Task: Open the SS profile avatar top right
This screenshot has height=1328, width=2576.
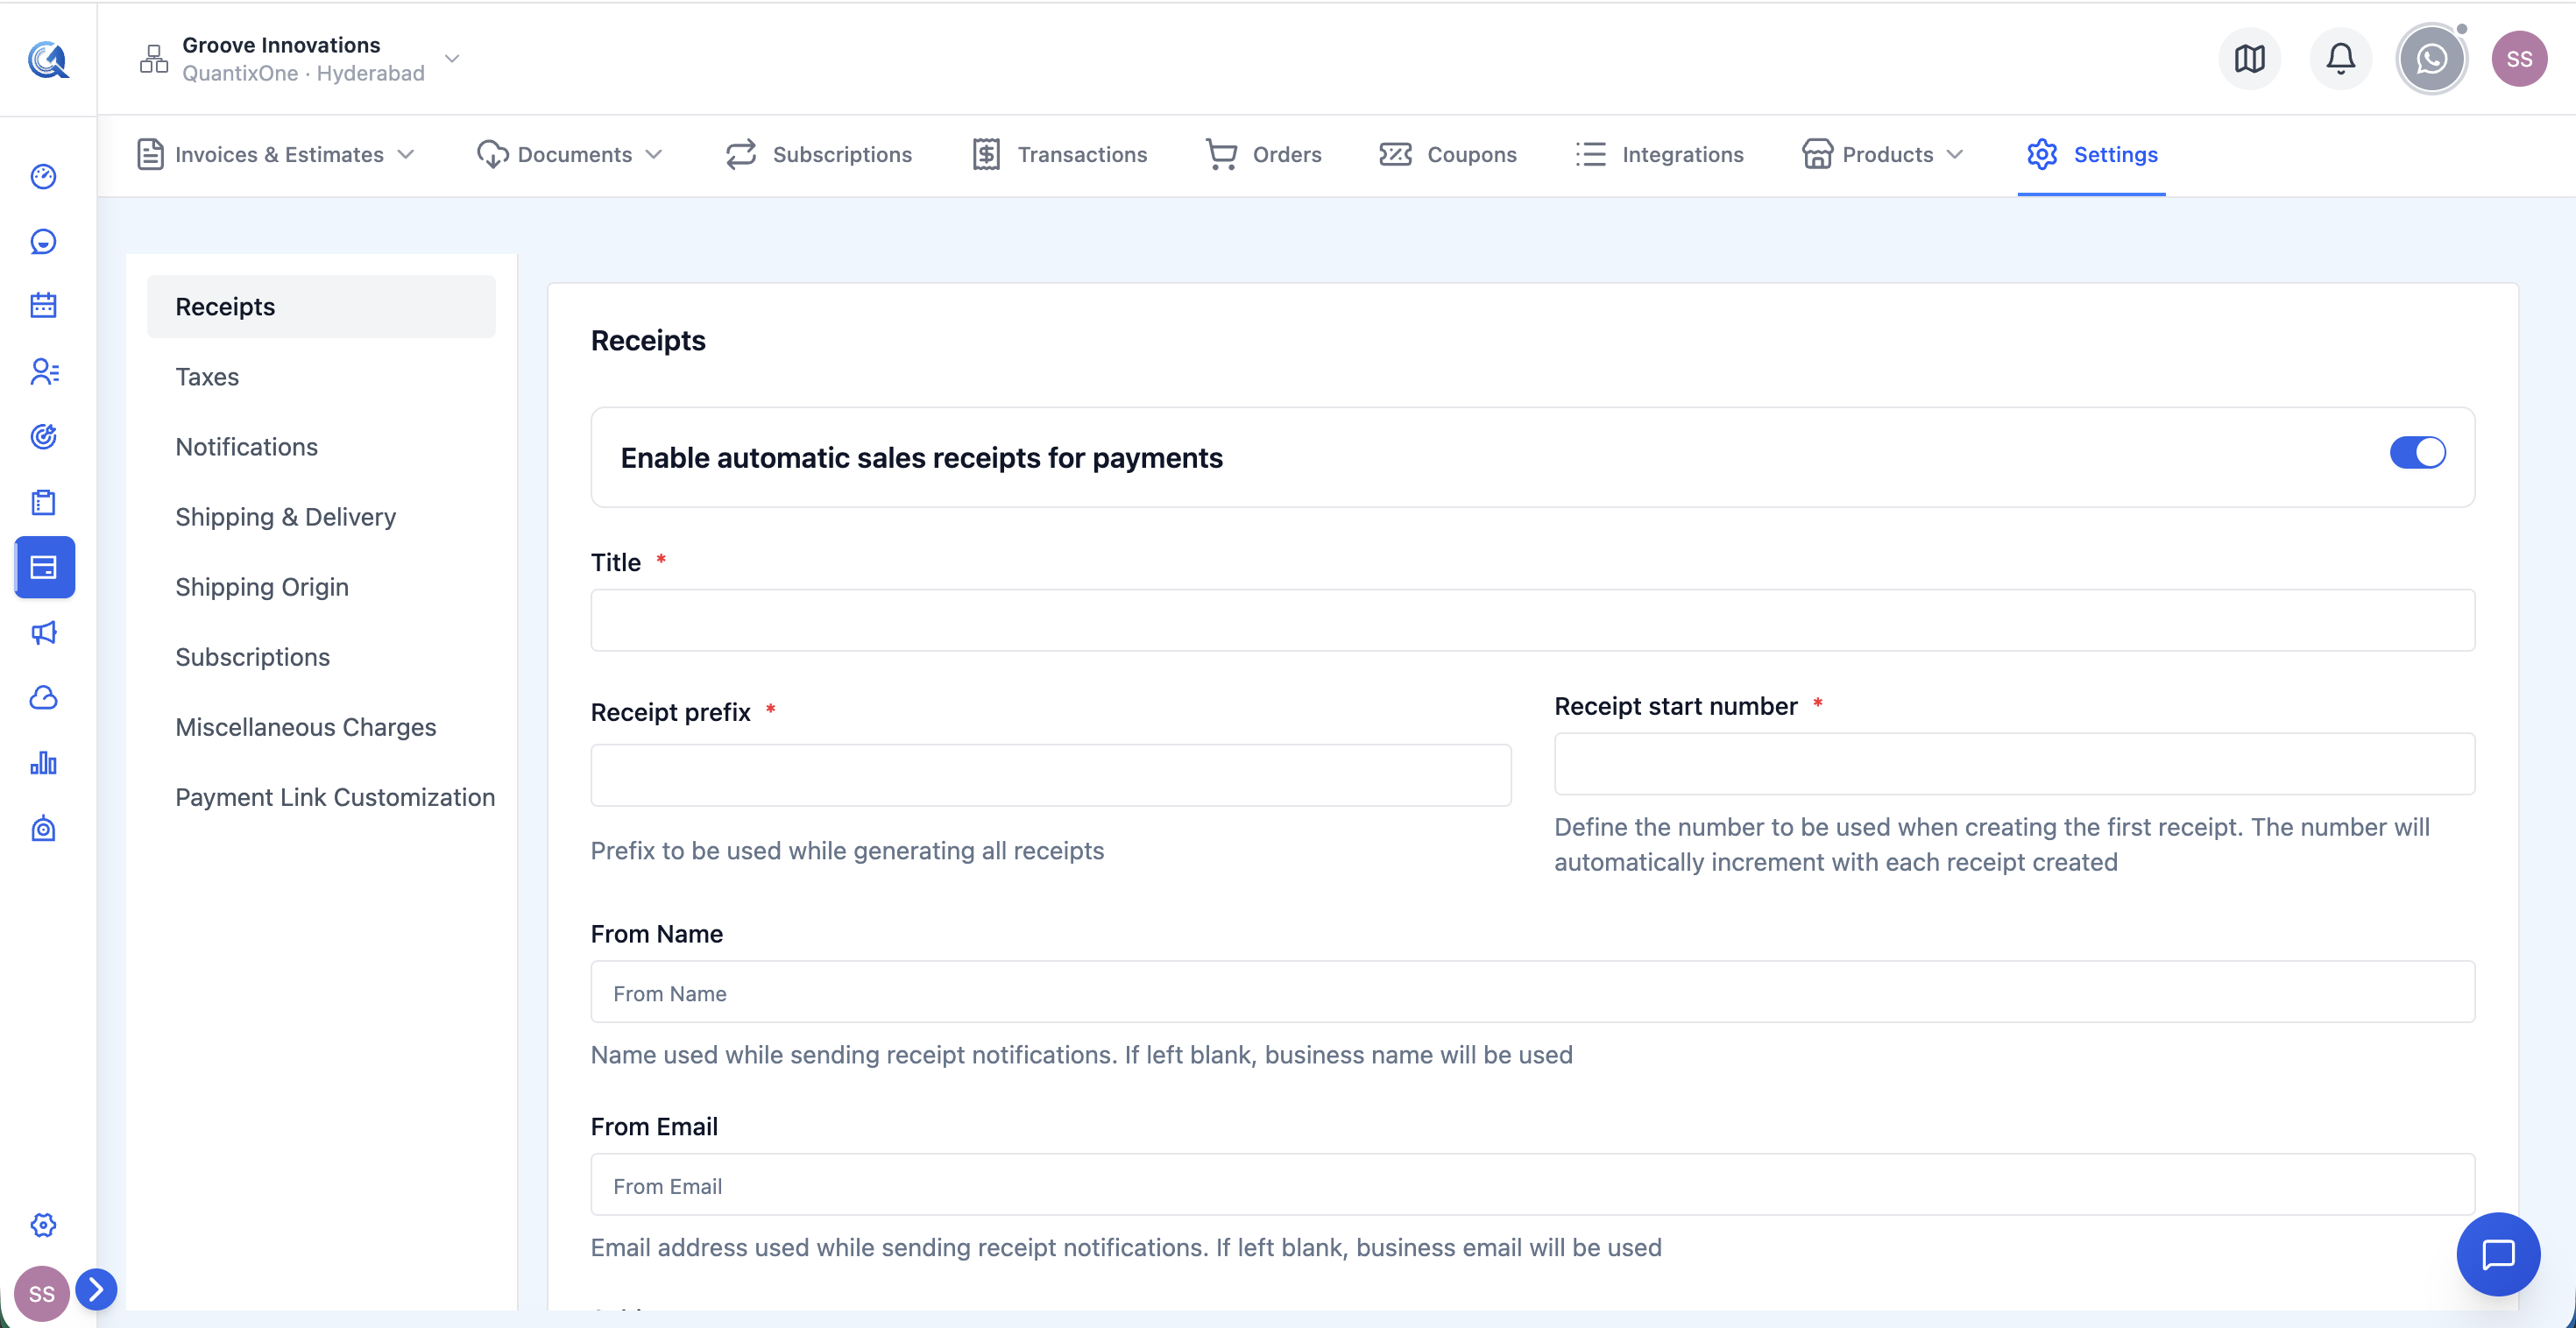Action: [2518, 59]
